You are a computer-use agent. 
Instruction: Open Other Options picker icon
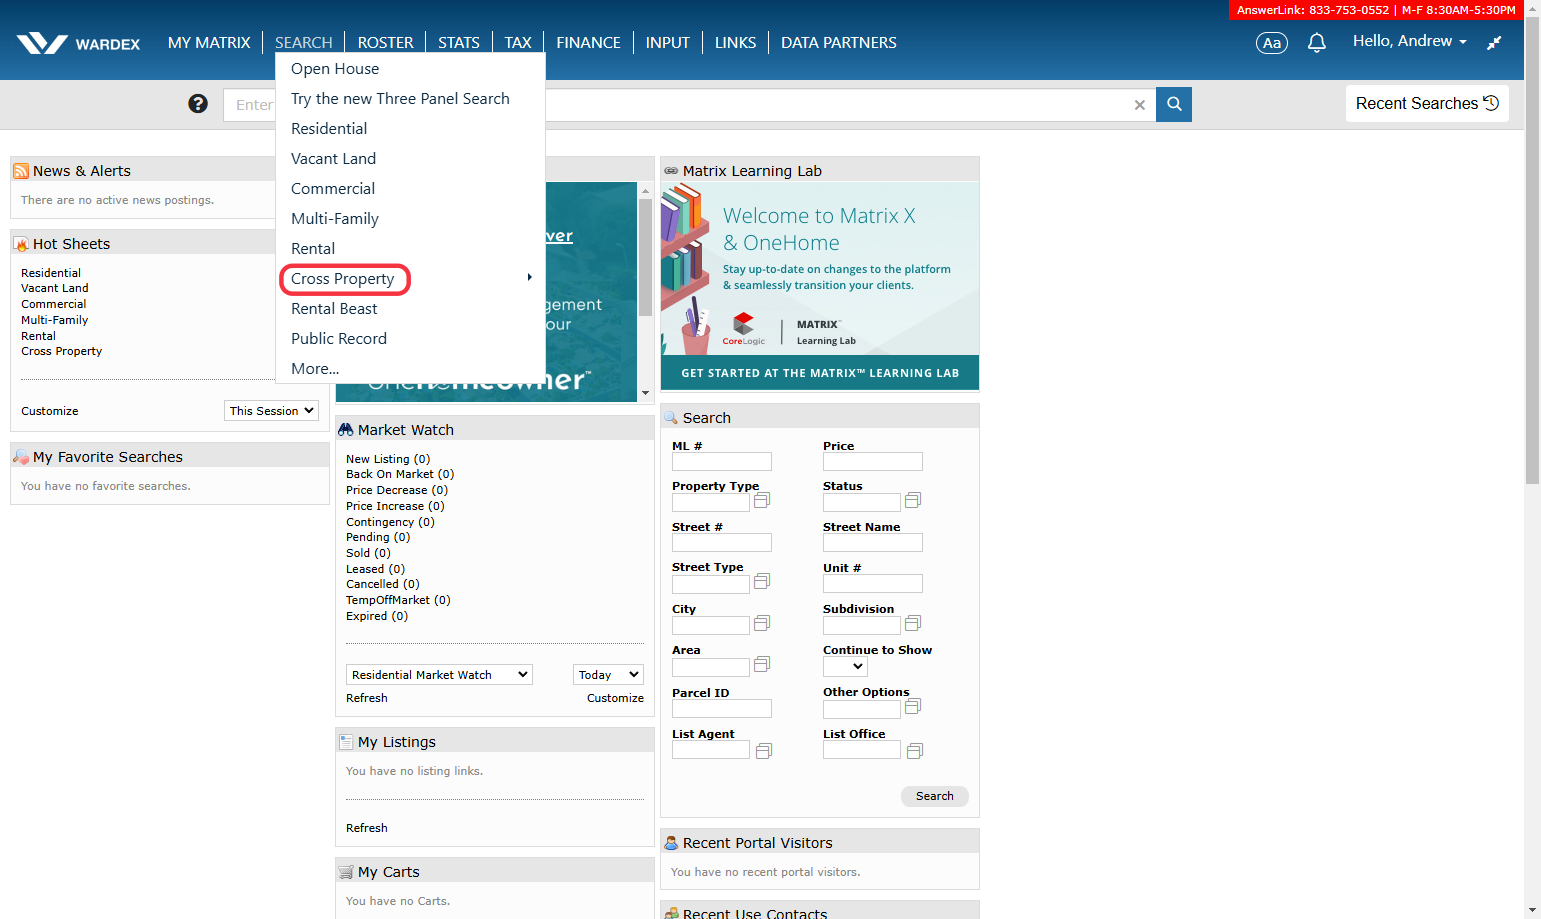click(x=913, y=706)
